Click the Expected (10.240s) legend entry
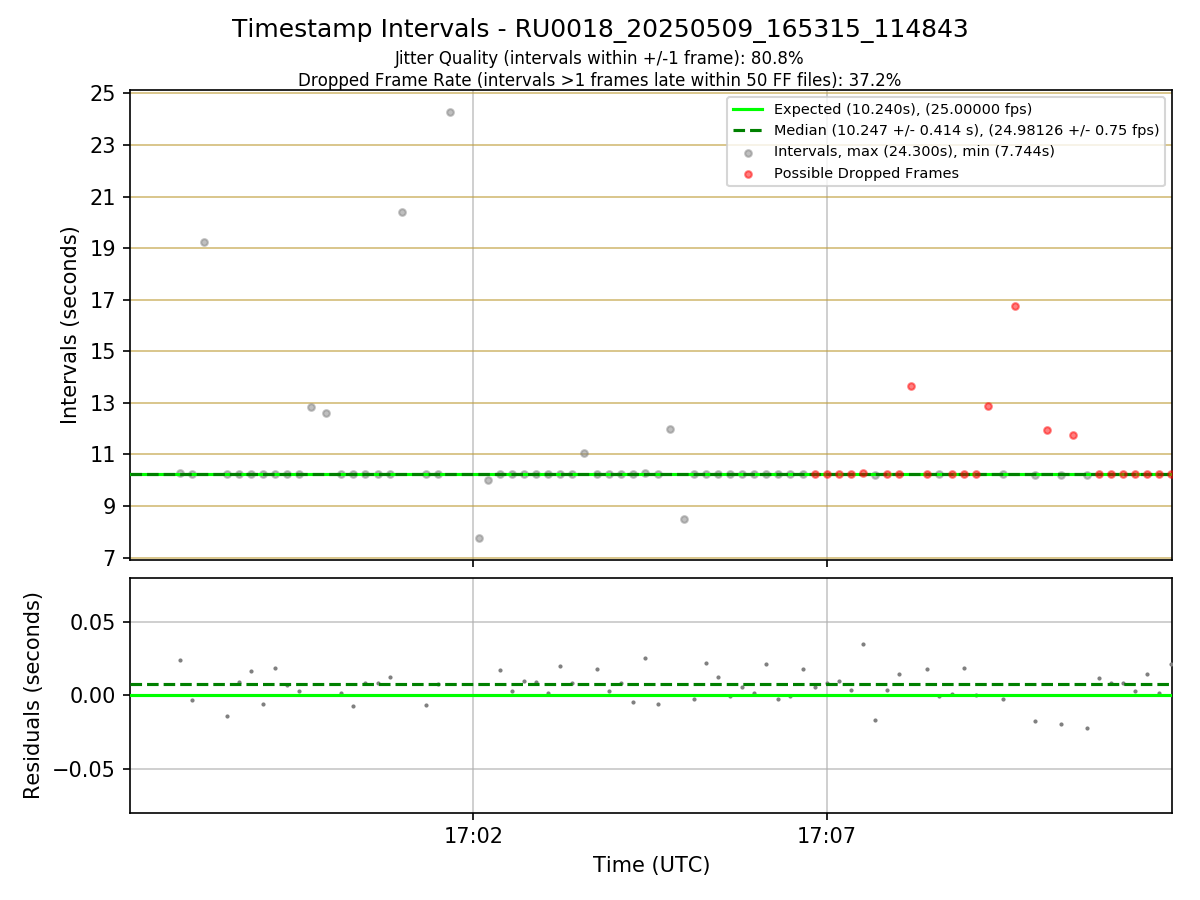Viewport: 1200px width, 900px height. coord(903,109)
